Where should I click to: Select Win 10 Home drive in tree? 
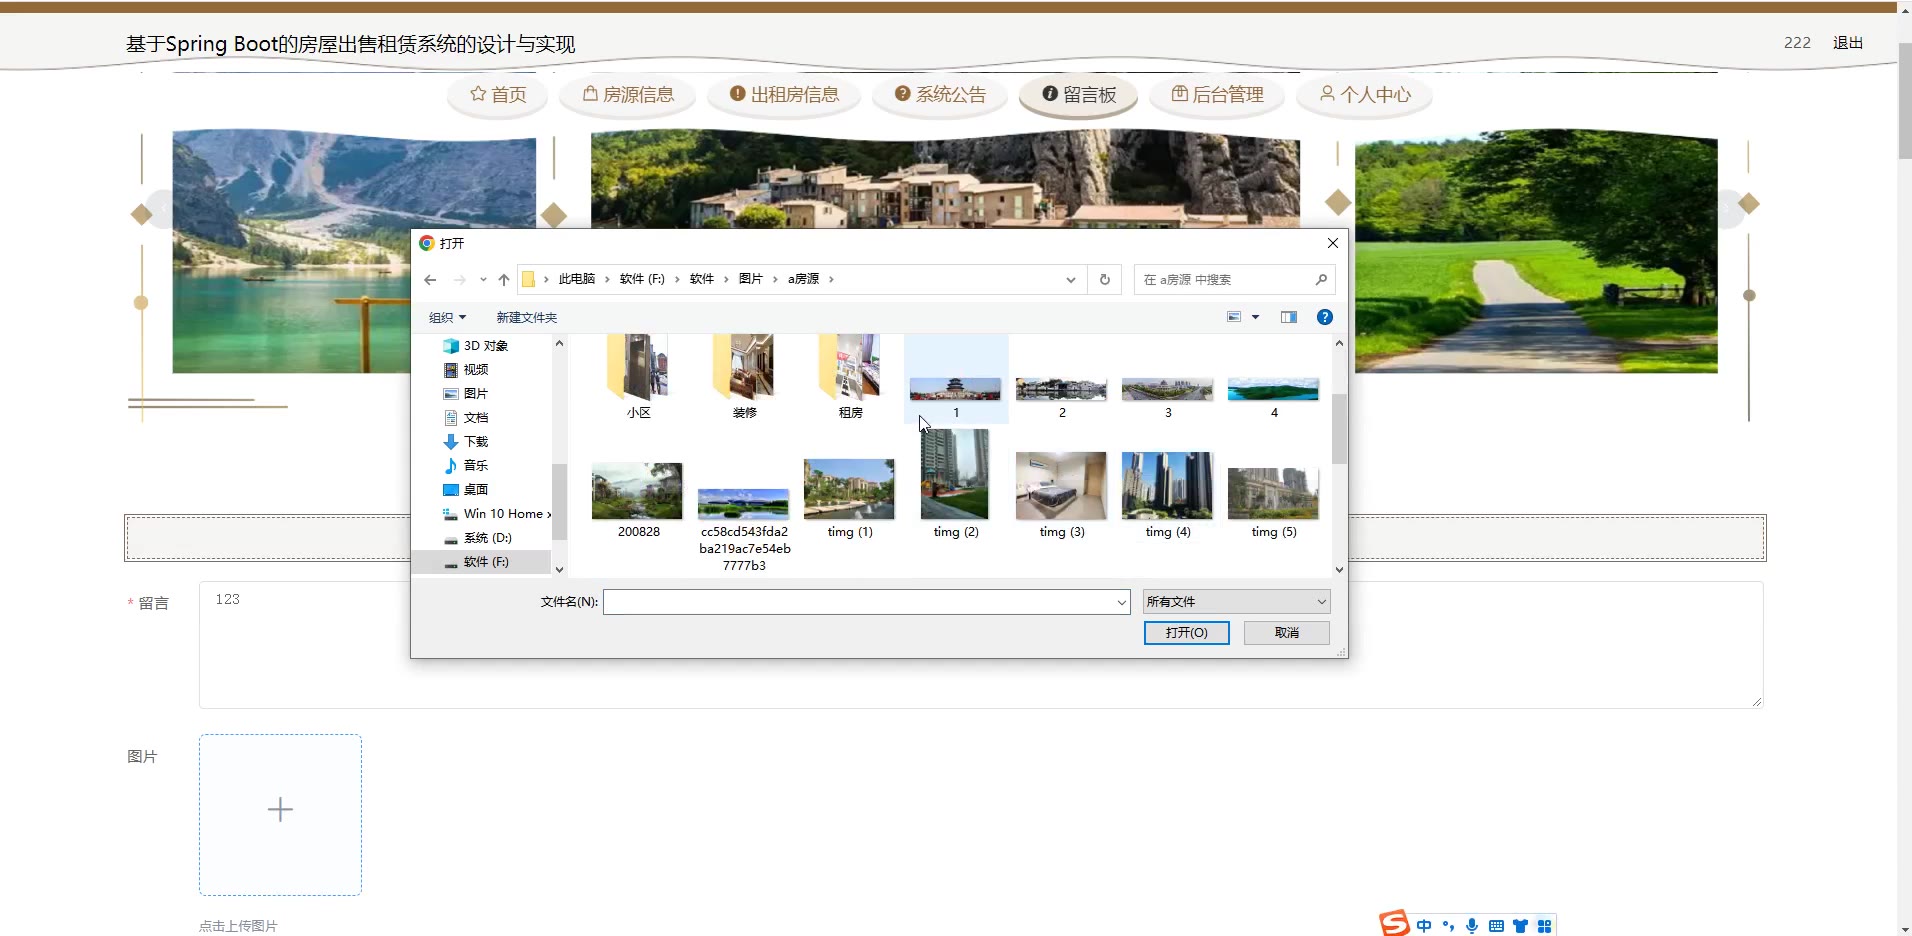(496, 514)
